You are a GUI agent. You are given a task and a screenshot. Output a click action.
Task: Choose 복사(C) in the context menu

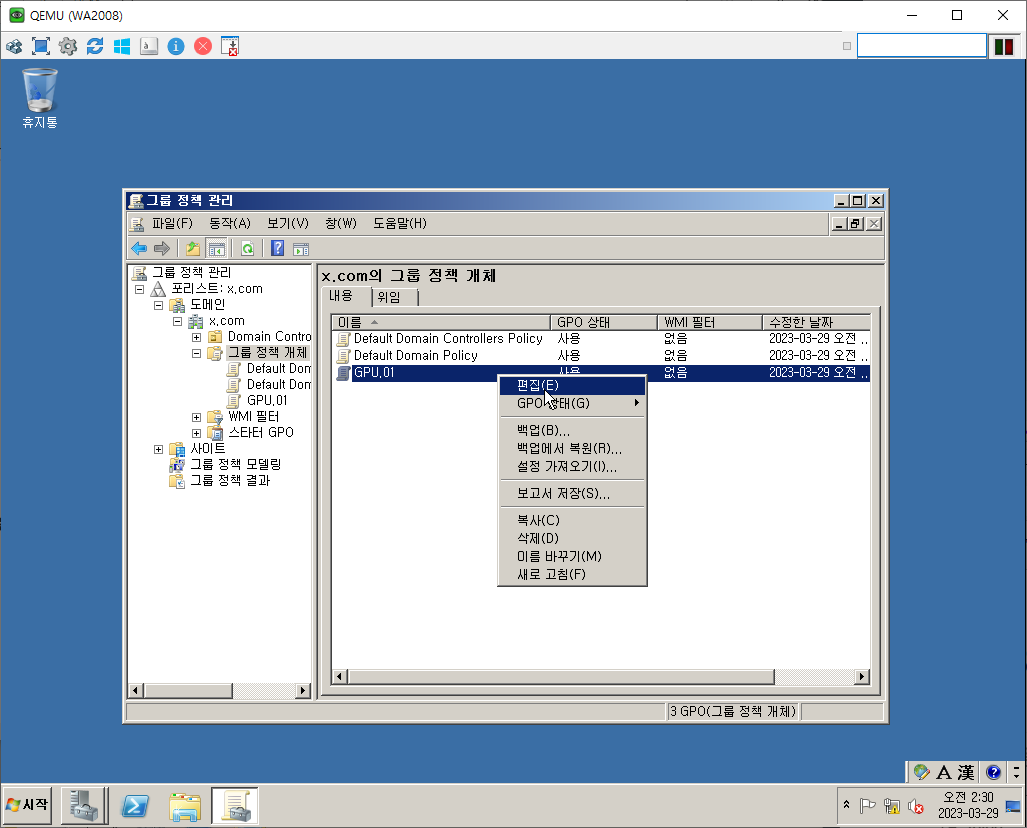(x=572, y=520)
